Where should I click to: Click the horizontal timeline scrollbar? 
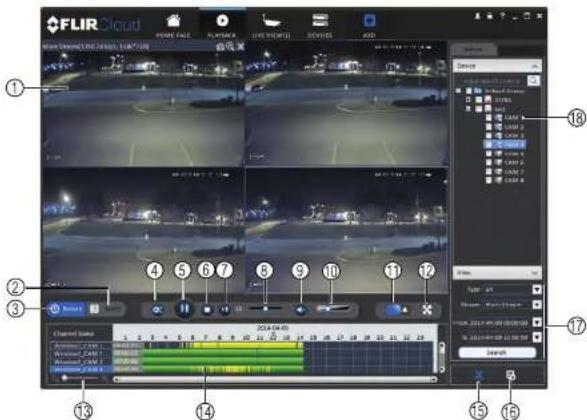pos(275,380)
